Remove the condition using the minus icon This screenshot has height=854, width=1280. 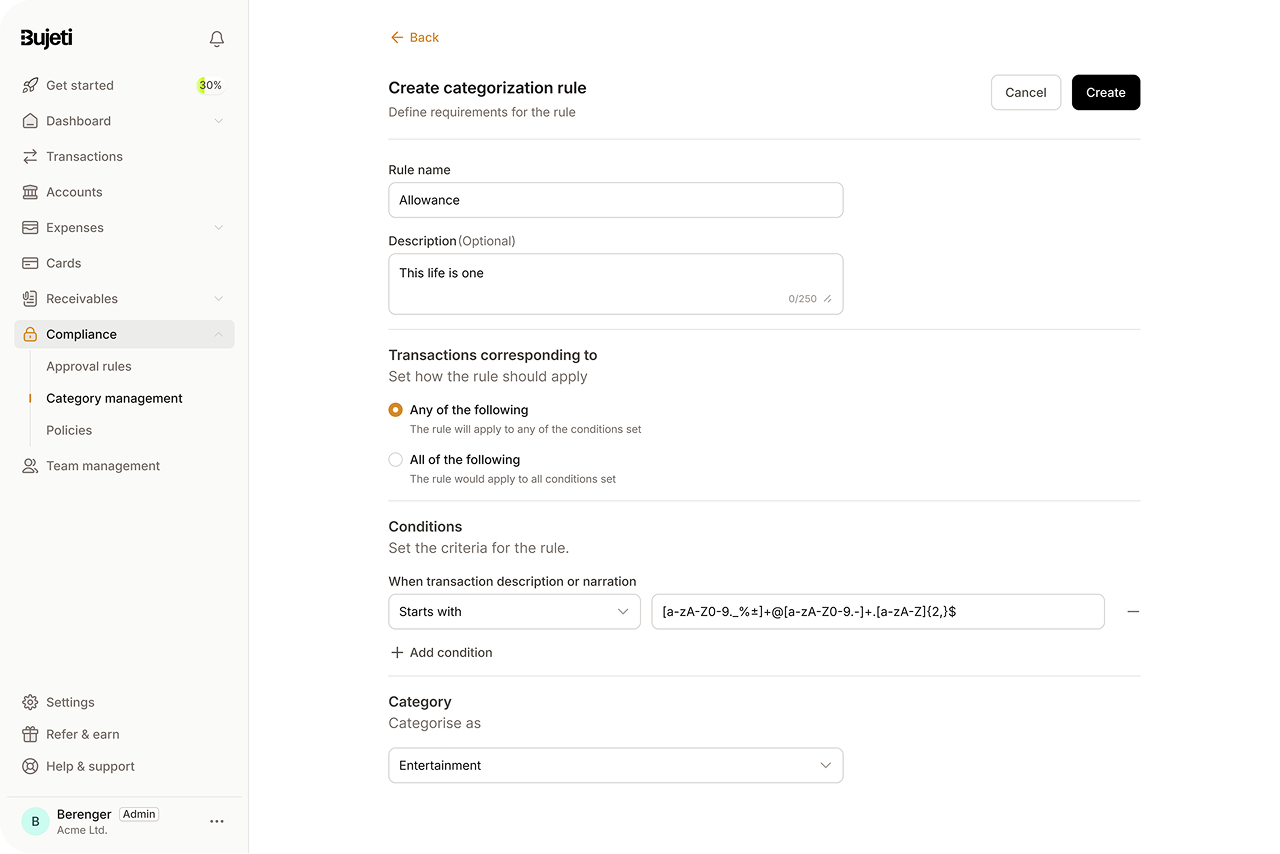point(1133,611)
